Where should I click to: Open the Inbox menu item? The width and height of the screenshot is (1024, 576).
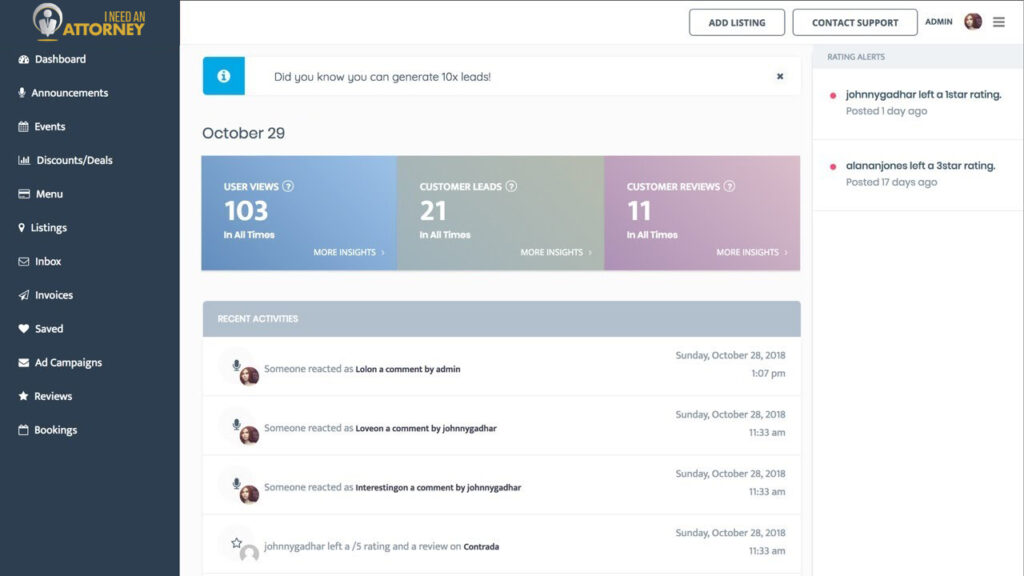(47, 261)
